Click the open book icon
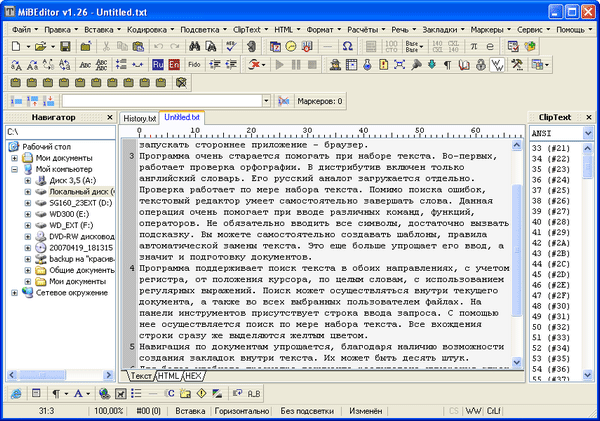 [x=464, y=65]
